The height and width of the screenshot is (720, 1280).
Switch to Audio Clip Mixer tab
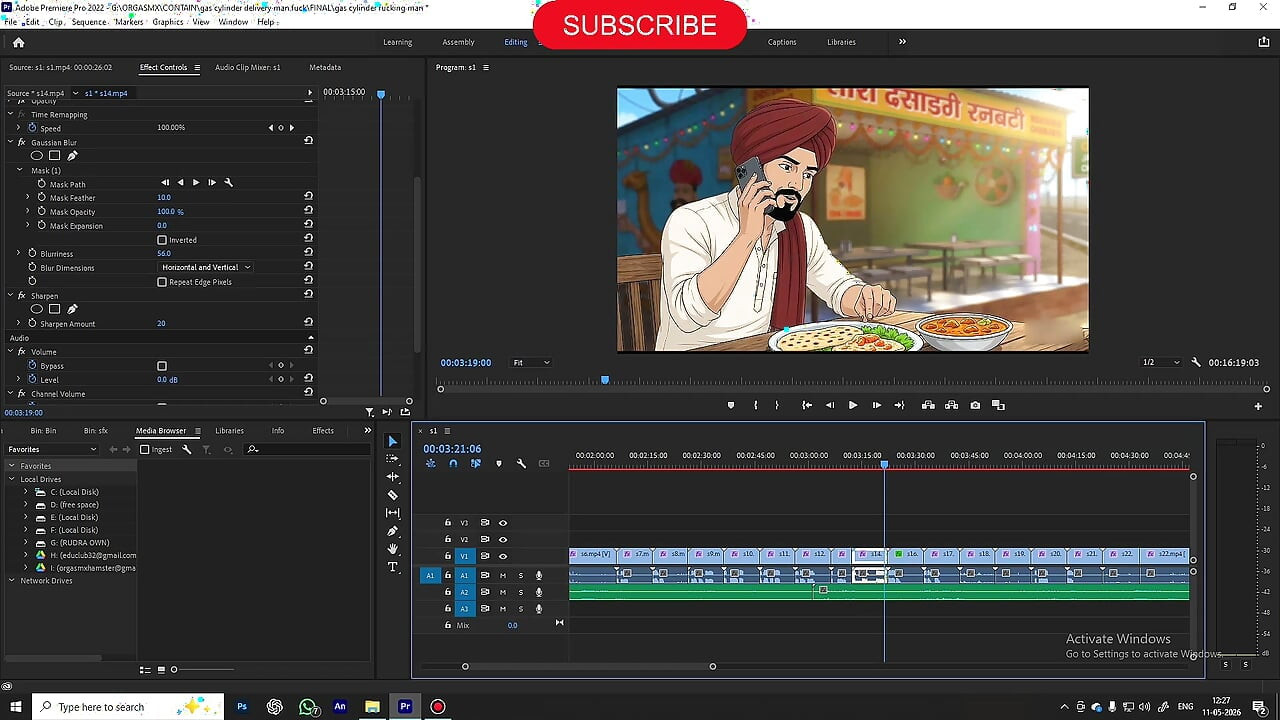248,67
